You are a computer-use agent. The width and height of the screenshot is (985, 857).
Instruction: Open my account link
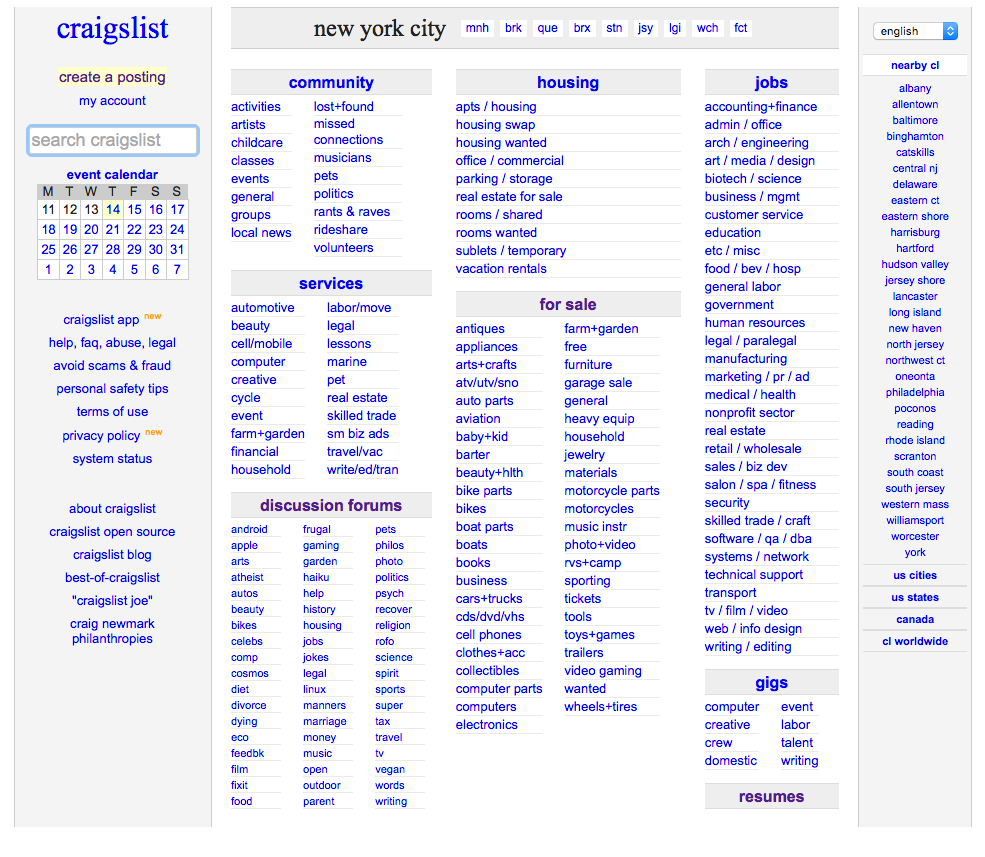click(x=112, y=101)
